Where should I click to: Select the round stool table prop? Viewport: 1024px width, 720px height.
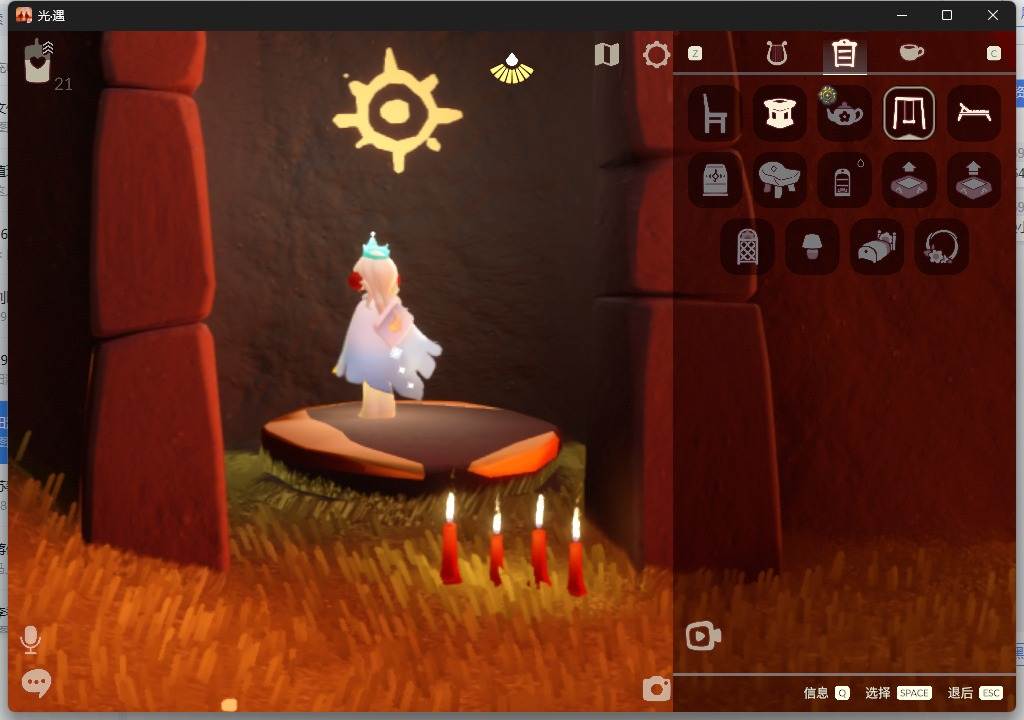779,114
